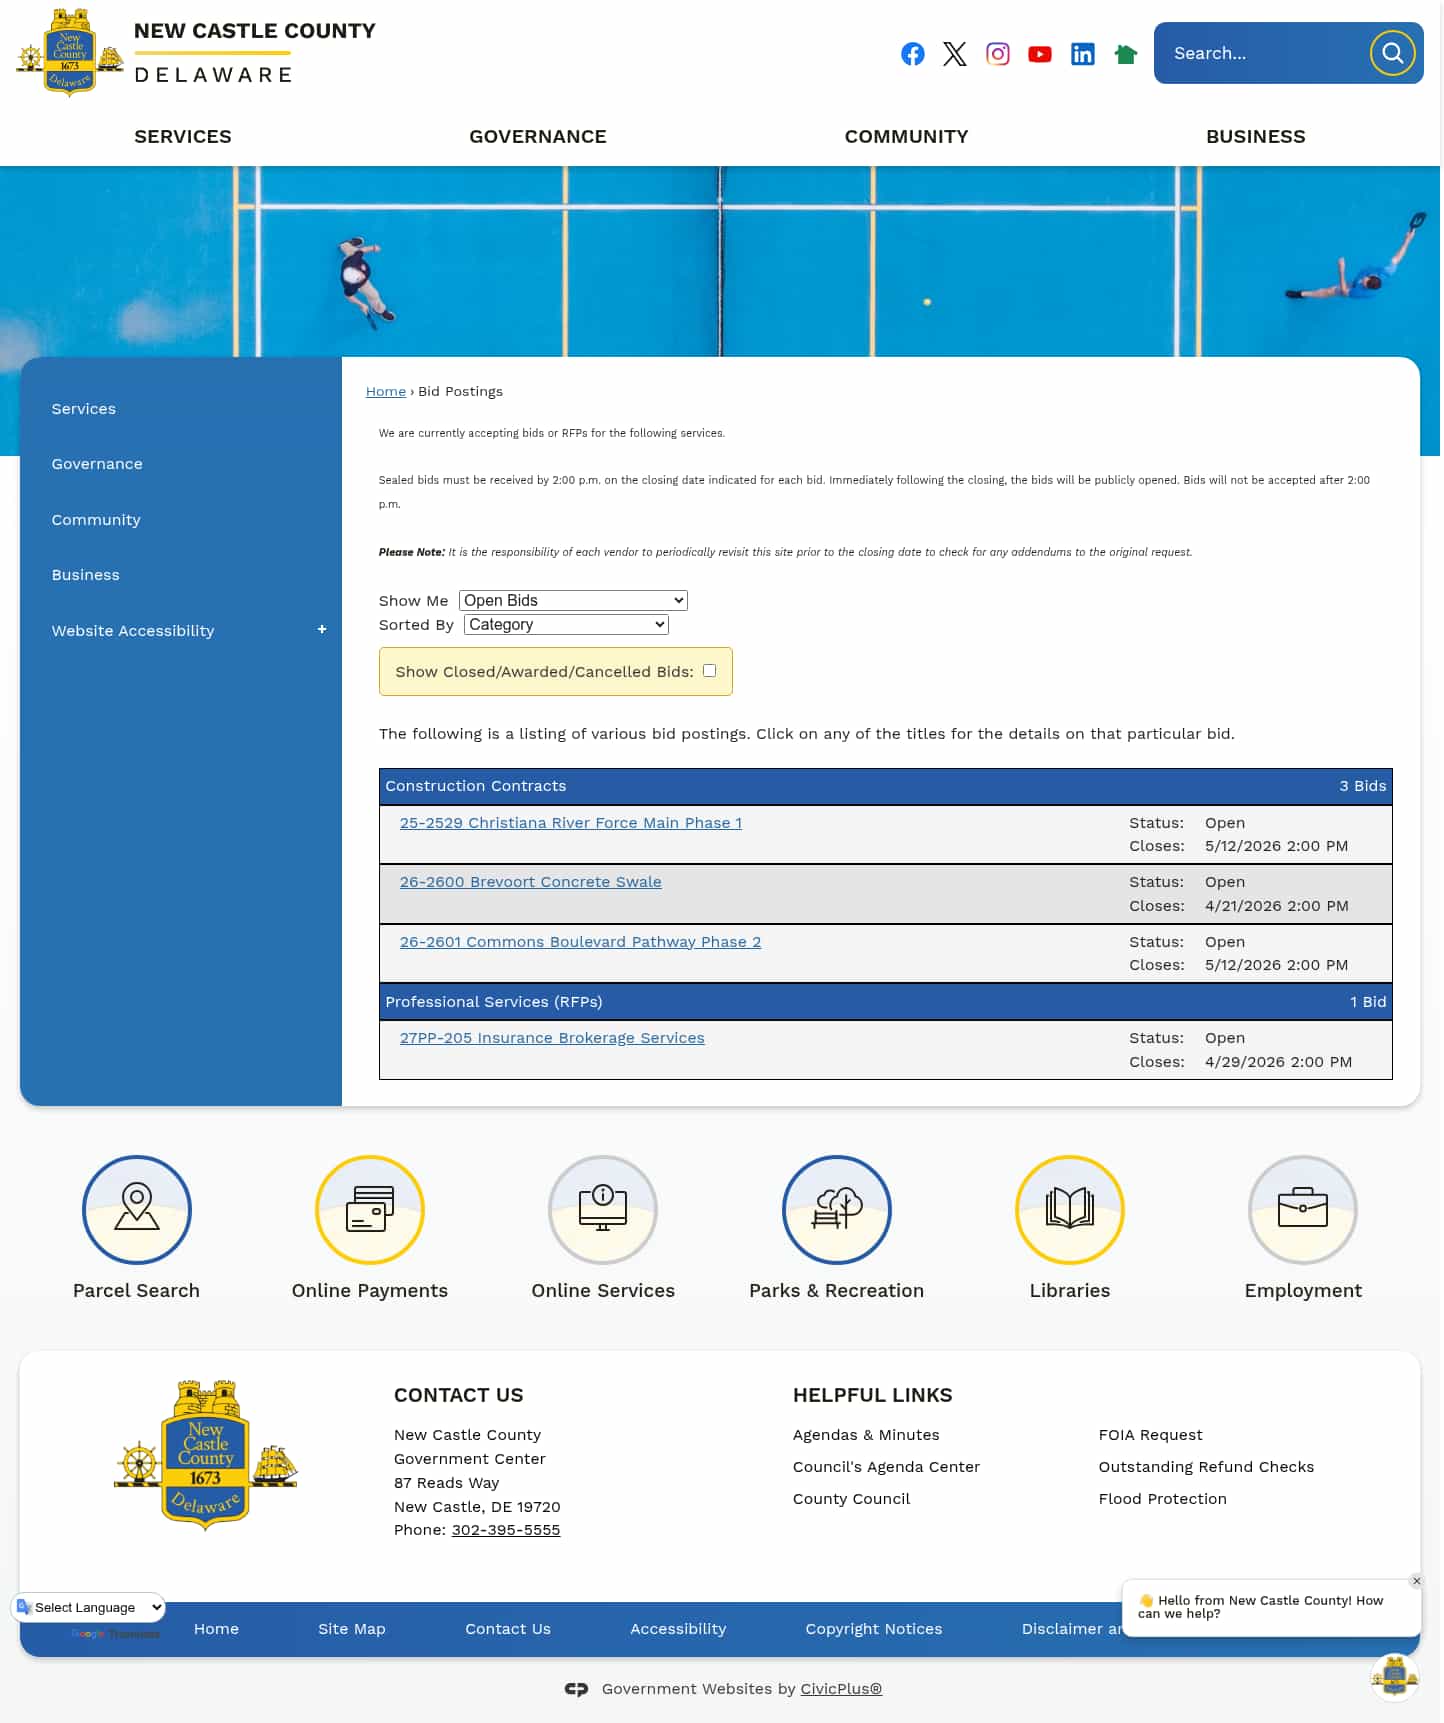
Task: Select Business in the sidebar
Action: point(86,575)
